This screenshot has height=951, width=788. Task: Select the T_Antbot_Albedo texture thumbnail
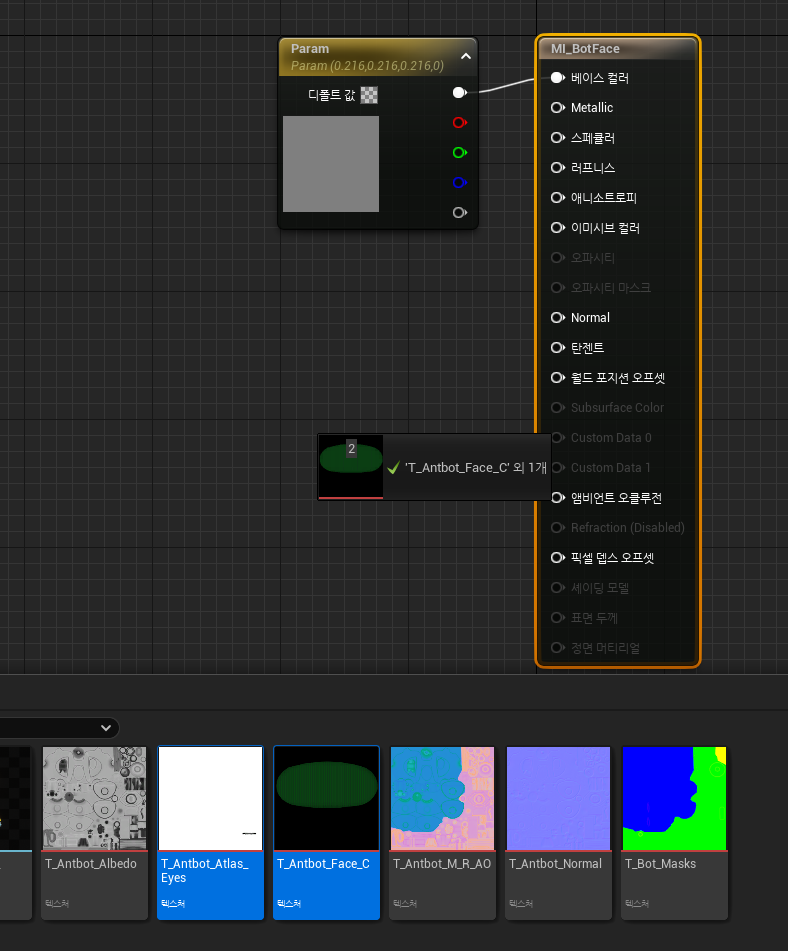point(95,798)
